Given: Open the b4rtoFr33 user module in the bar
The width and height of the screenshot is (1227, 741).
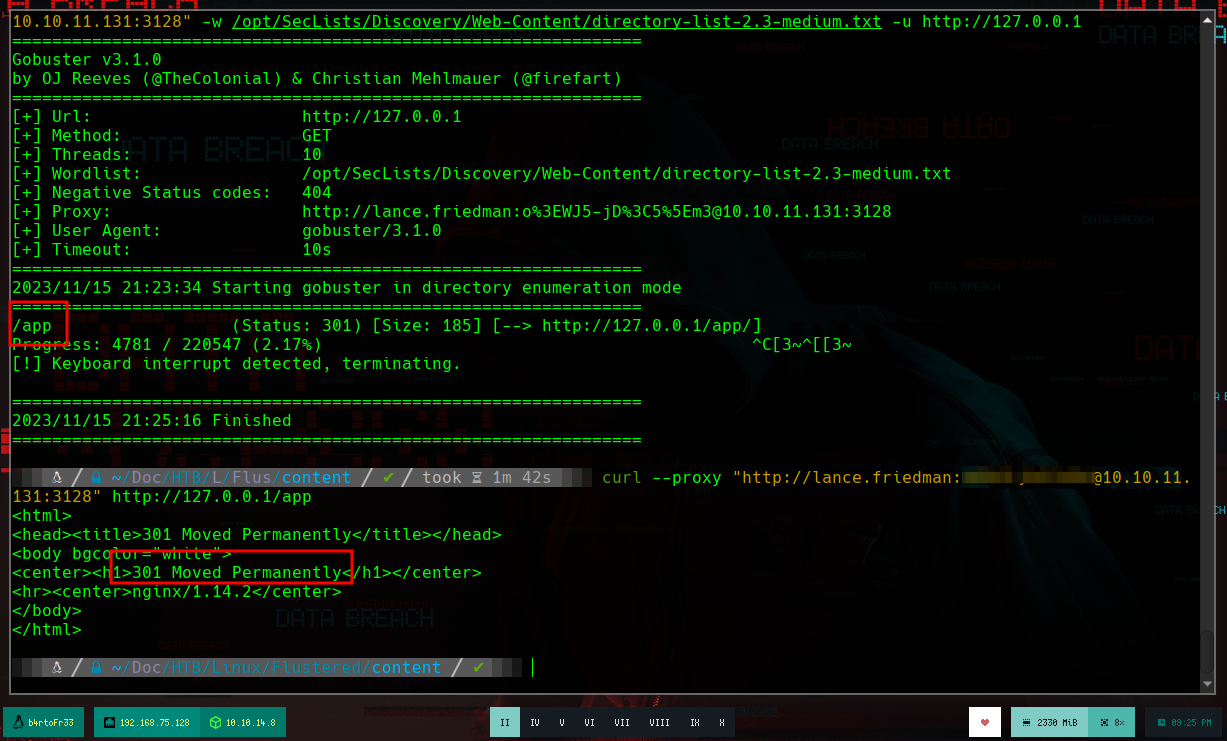Looking at the screenshot, I should click(43, 722).
